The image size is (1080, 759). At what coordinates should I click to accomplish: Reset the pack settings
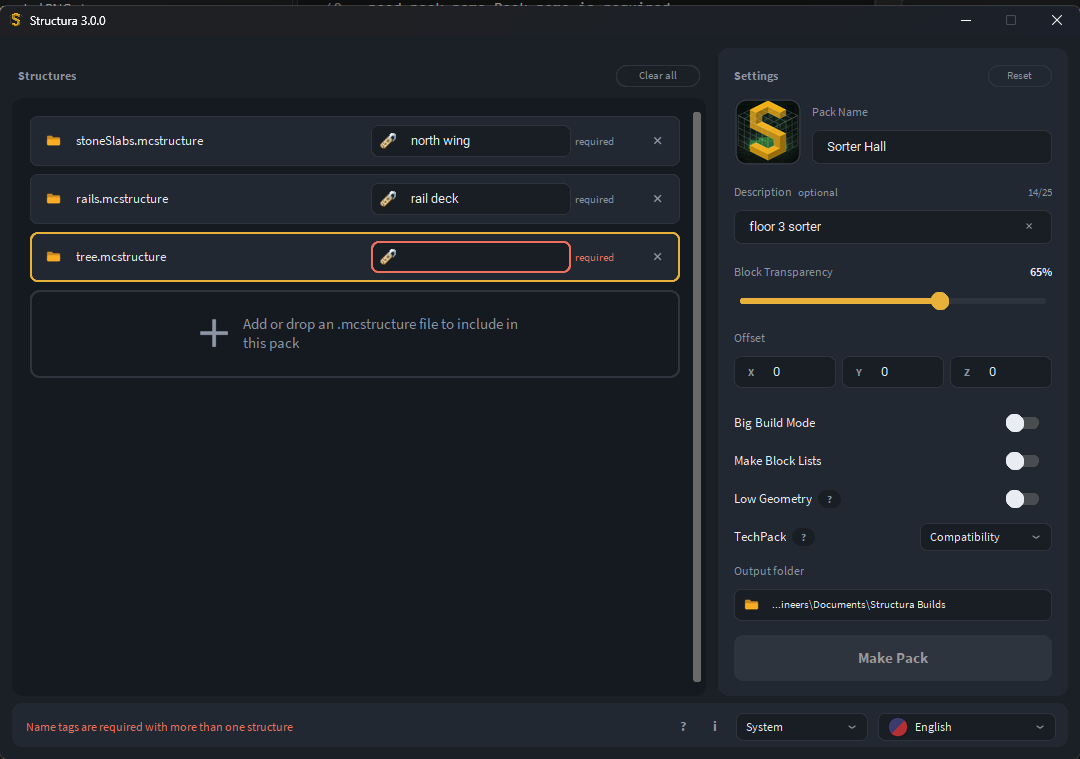coord(1019,76)
